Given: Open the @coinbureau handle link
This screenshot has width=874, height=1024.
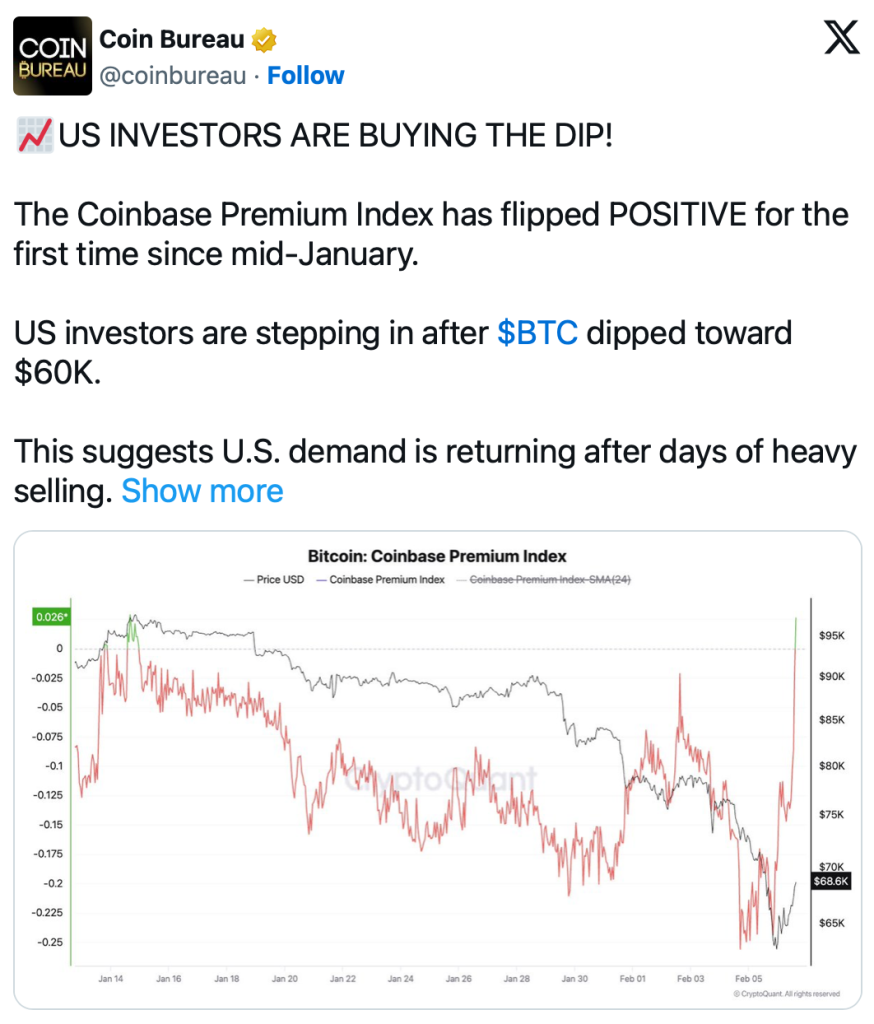Looking at the screenshot, I should tap(172, 76).
